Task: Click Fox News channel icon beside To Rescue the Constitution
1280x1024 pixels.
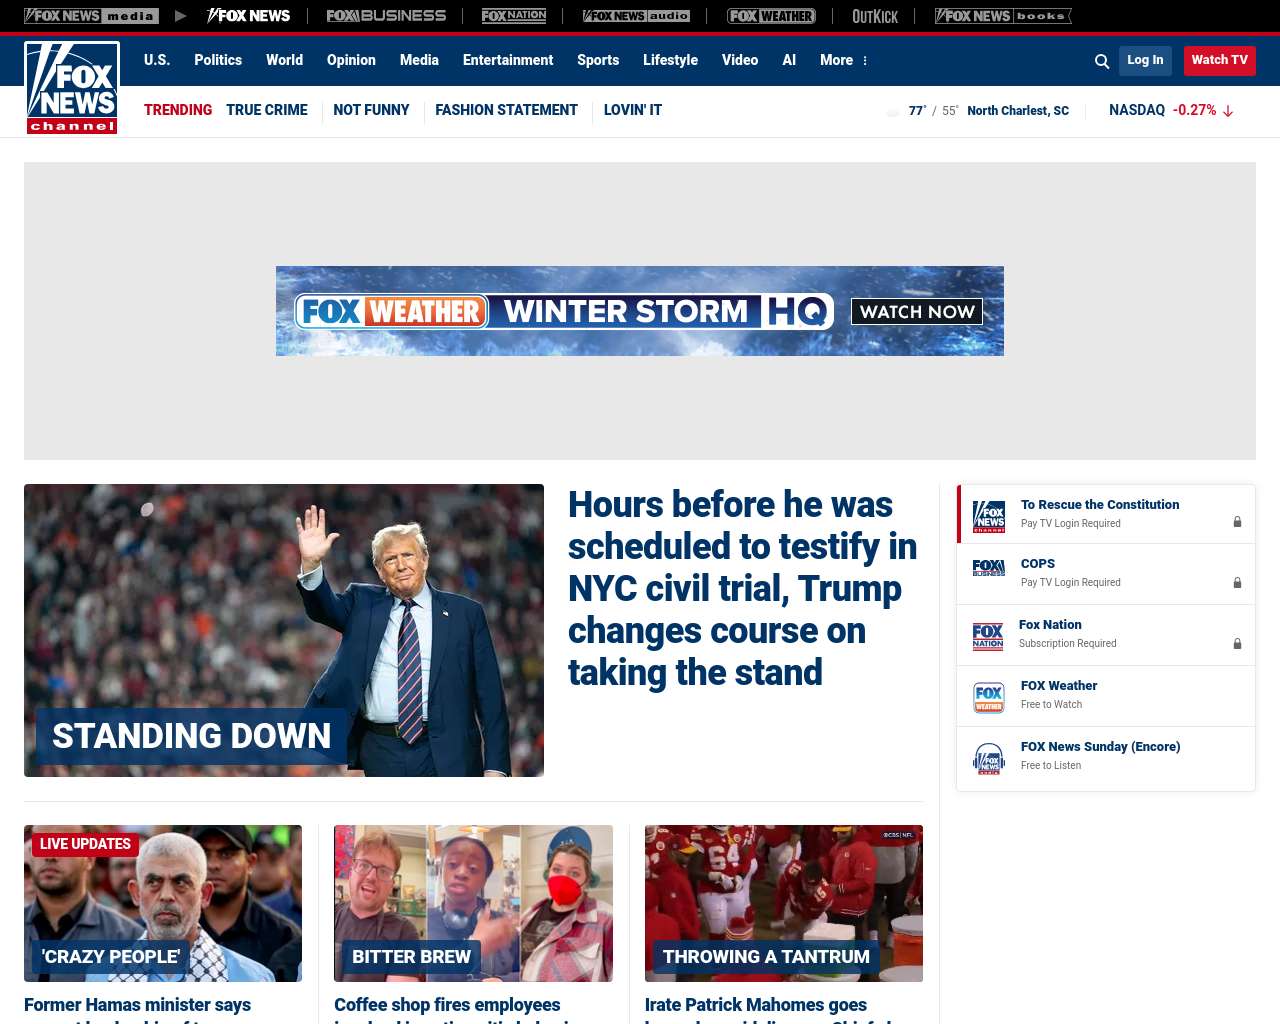Action: 989,516
